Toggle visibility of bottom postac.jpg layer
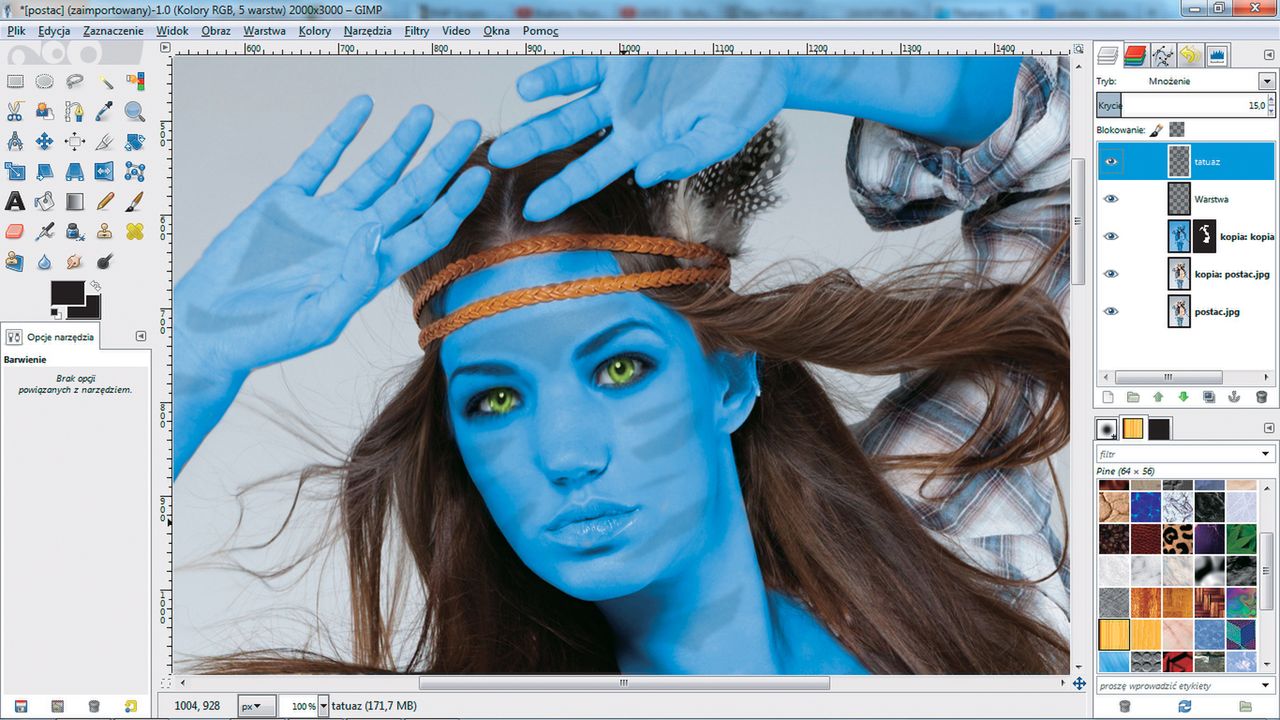This screenshot has width=1280, height=720. click(x=1110, y=311)
